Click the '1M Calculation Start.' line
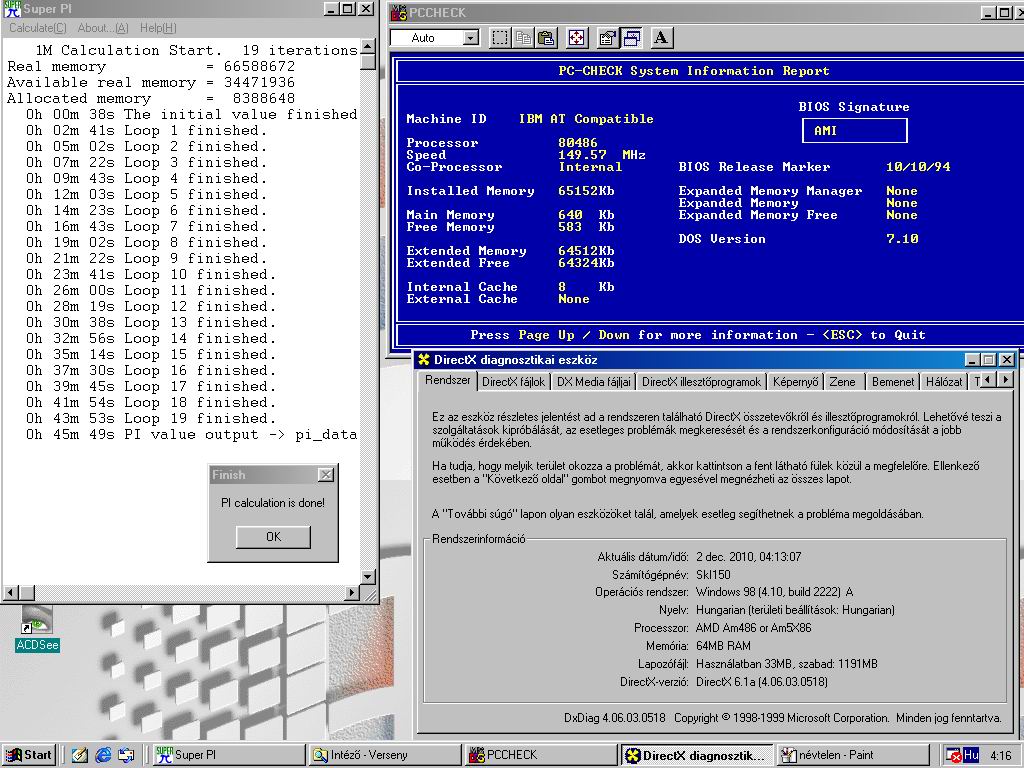This screenshot has height=768, width=1024. [x=129, y=50]
